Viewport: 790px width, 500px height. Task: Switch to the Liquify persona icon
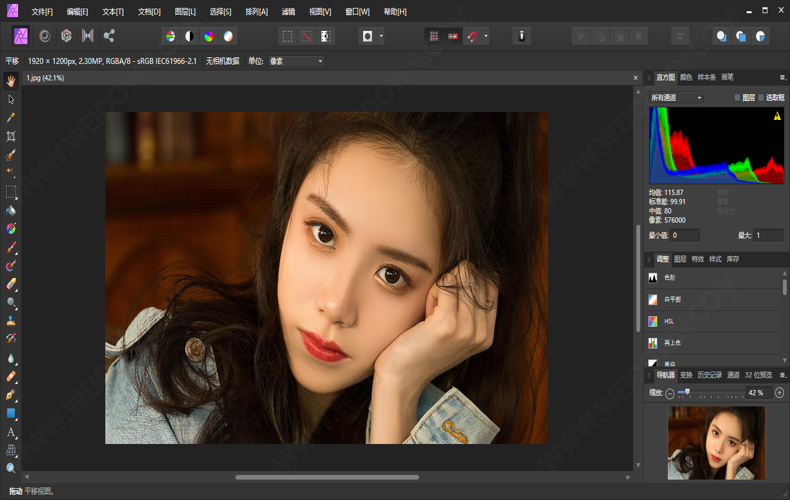point(45,36)
